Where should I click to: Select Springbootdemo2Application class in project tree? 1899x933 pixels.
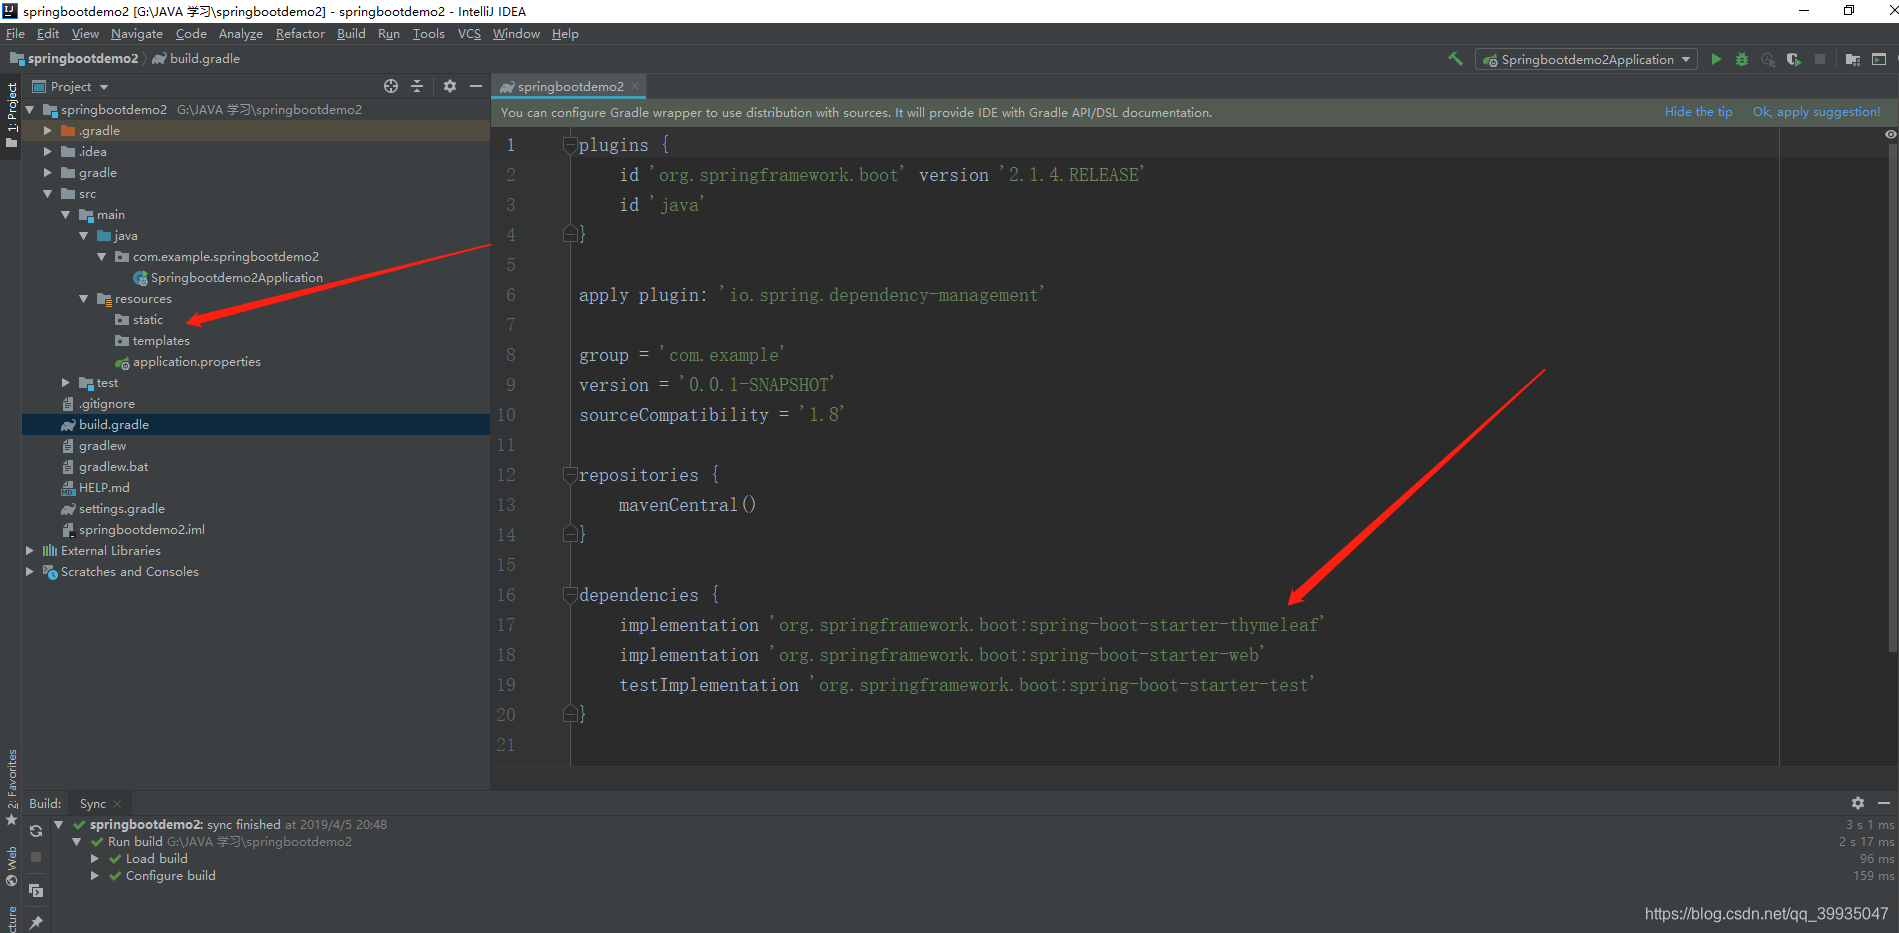(x=227, y=278)
